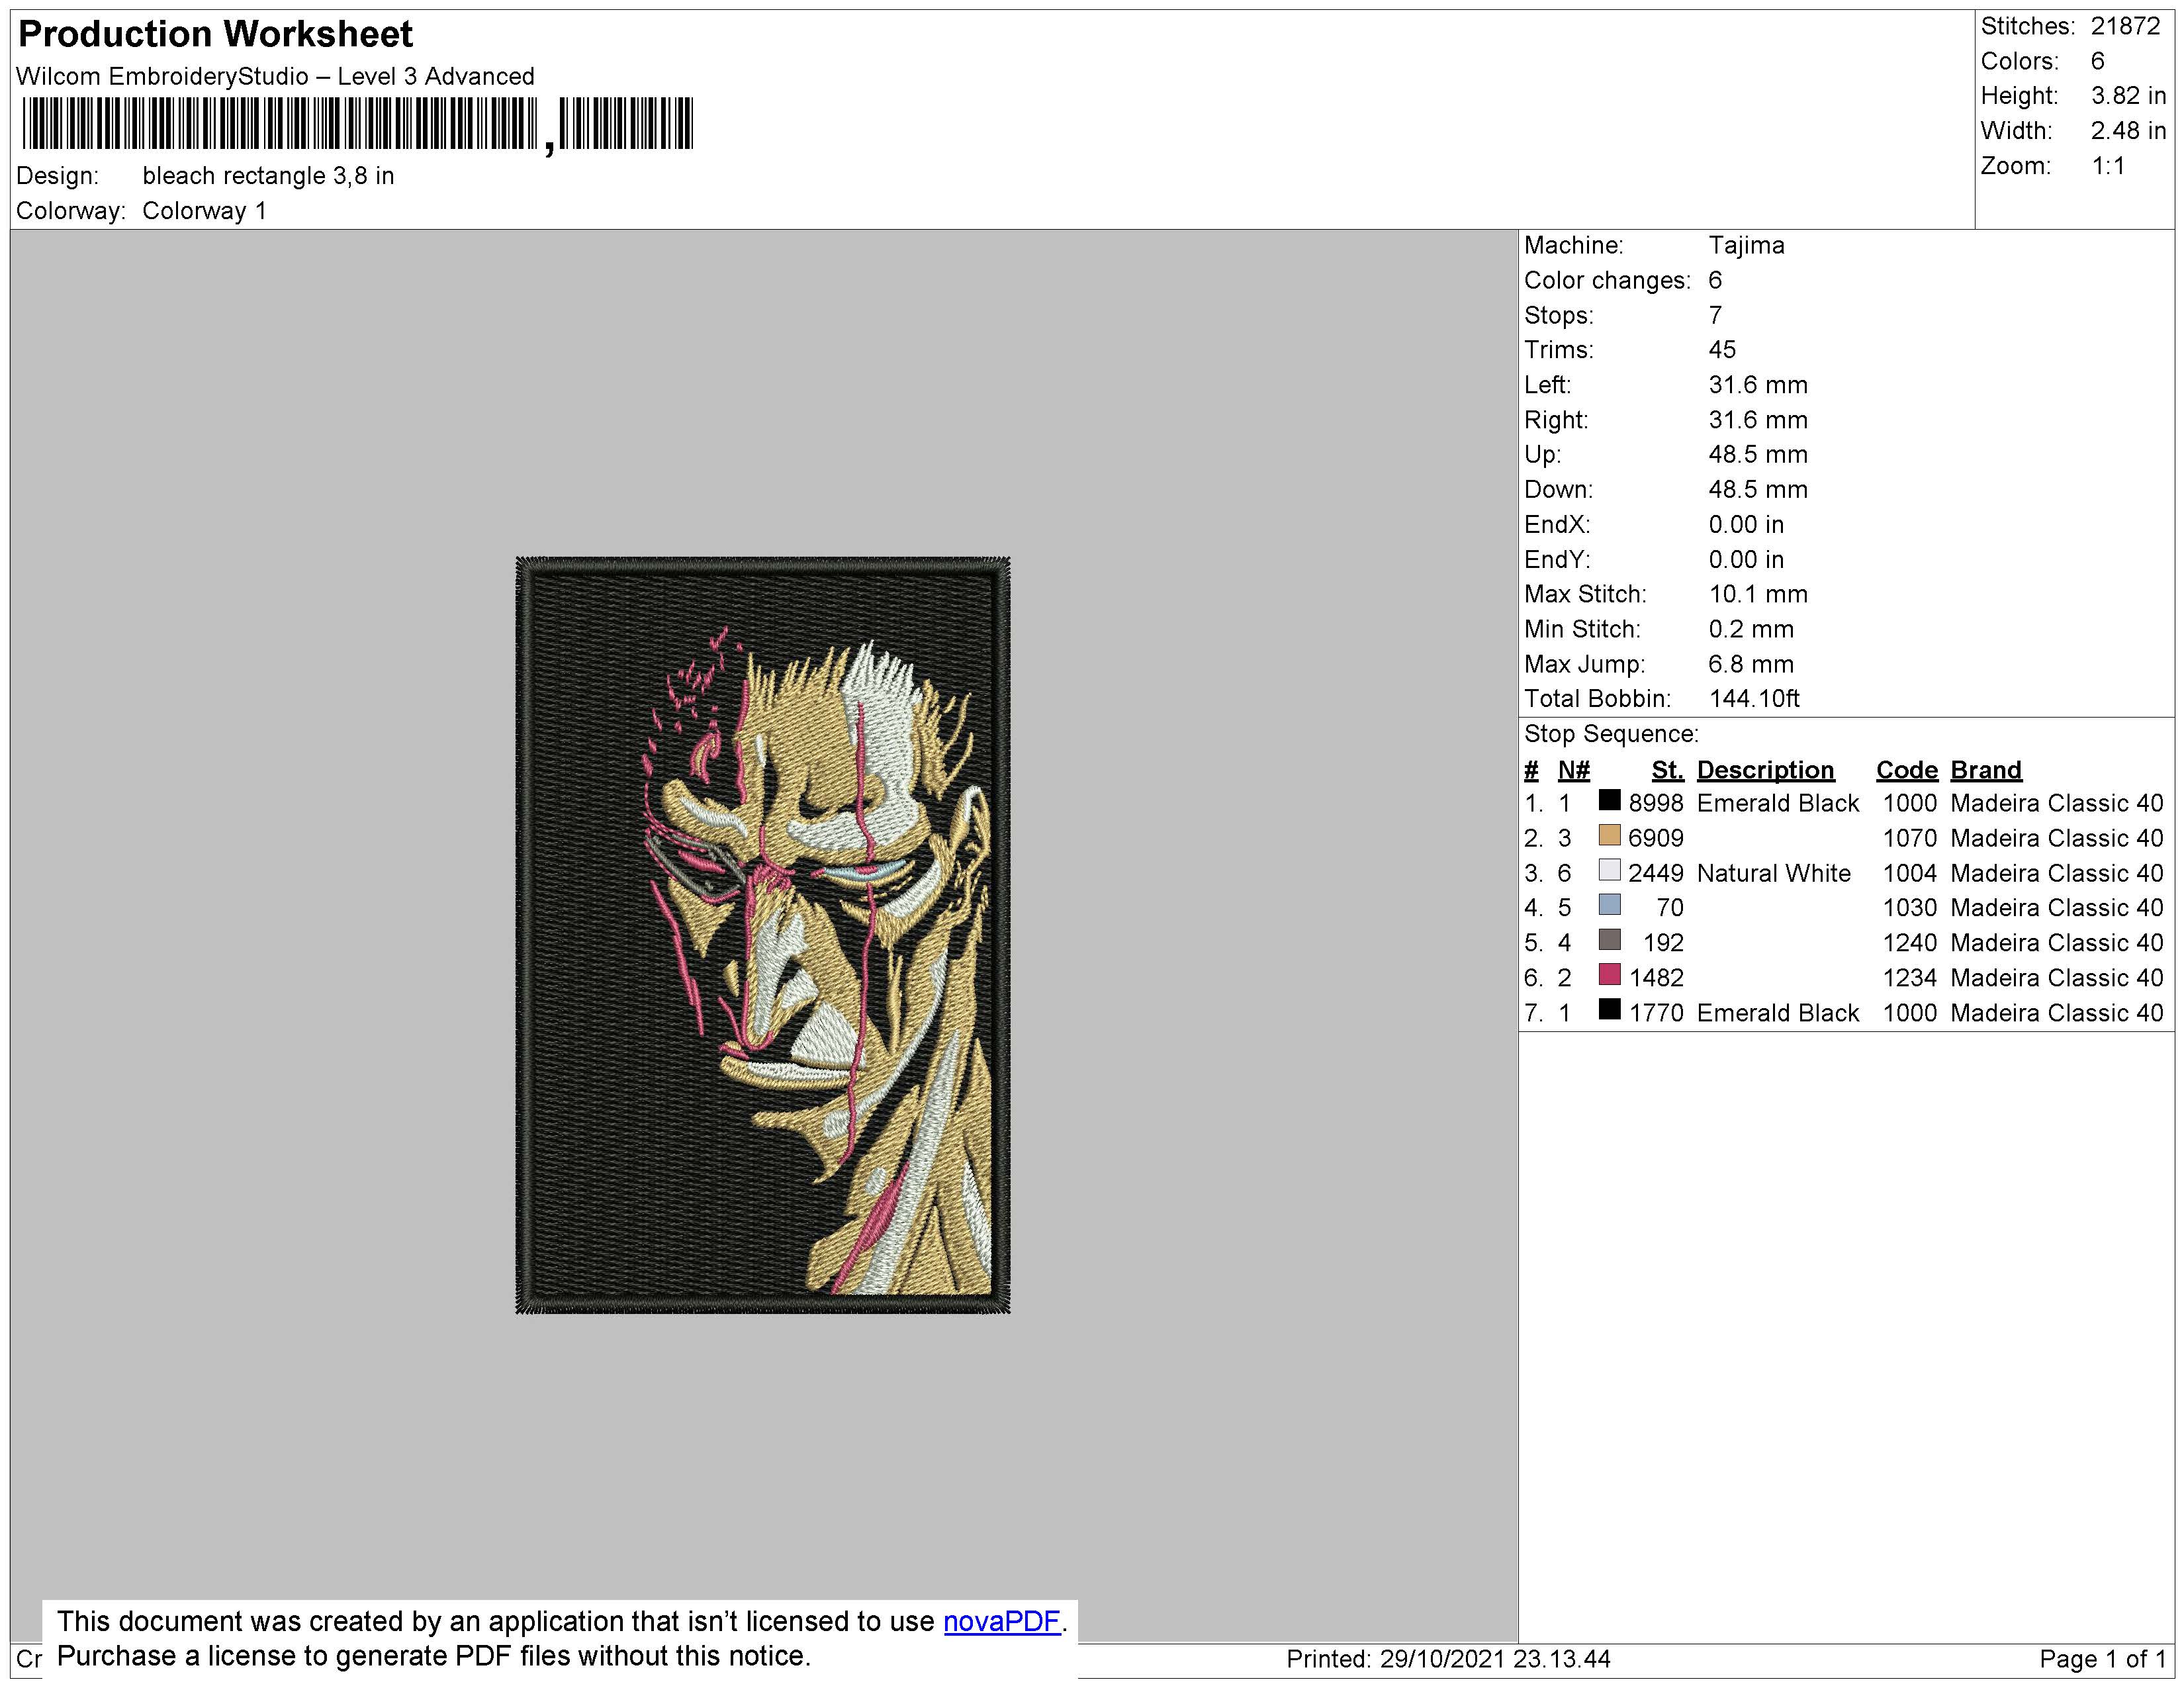Click the machine value "Tajima"
The width and height of the screenshot is (2184, 1688).
pos(1746,246)
